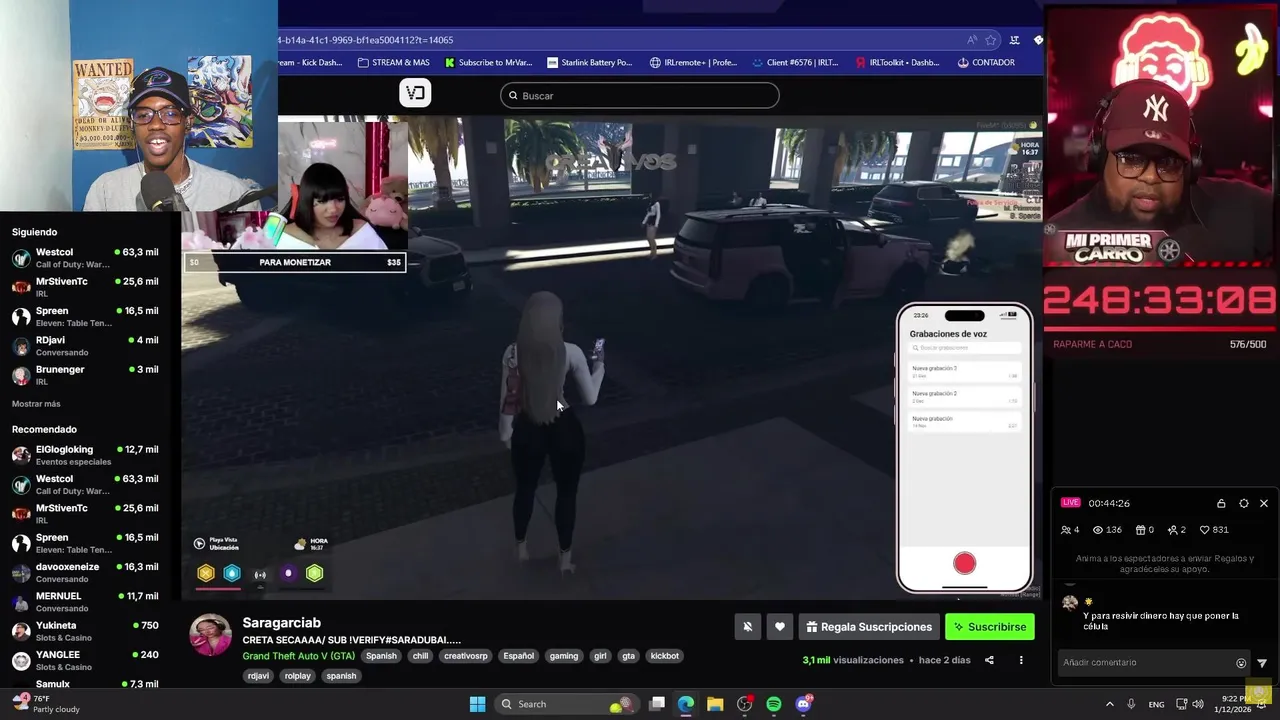Click the red record button on phone
The height and width of the screenshot is (720, 1280).
(x=964, y=564)
